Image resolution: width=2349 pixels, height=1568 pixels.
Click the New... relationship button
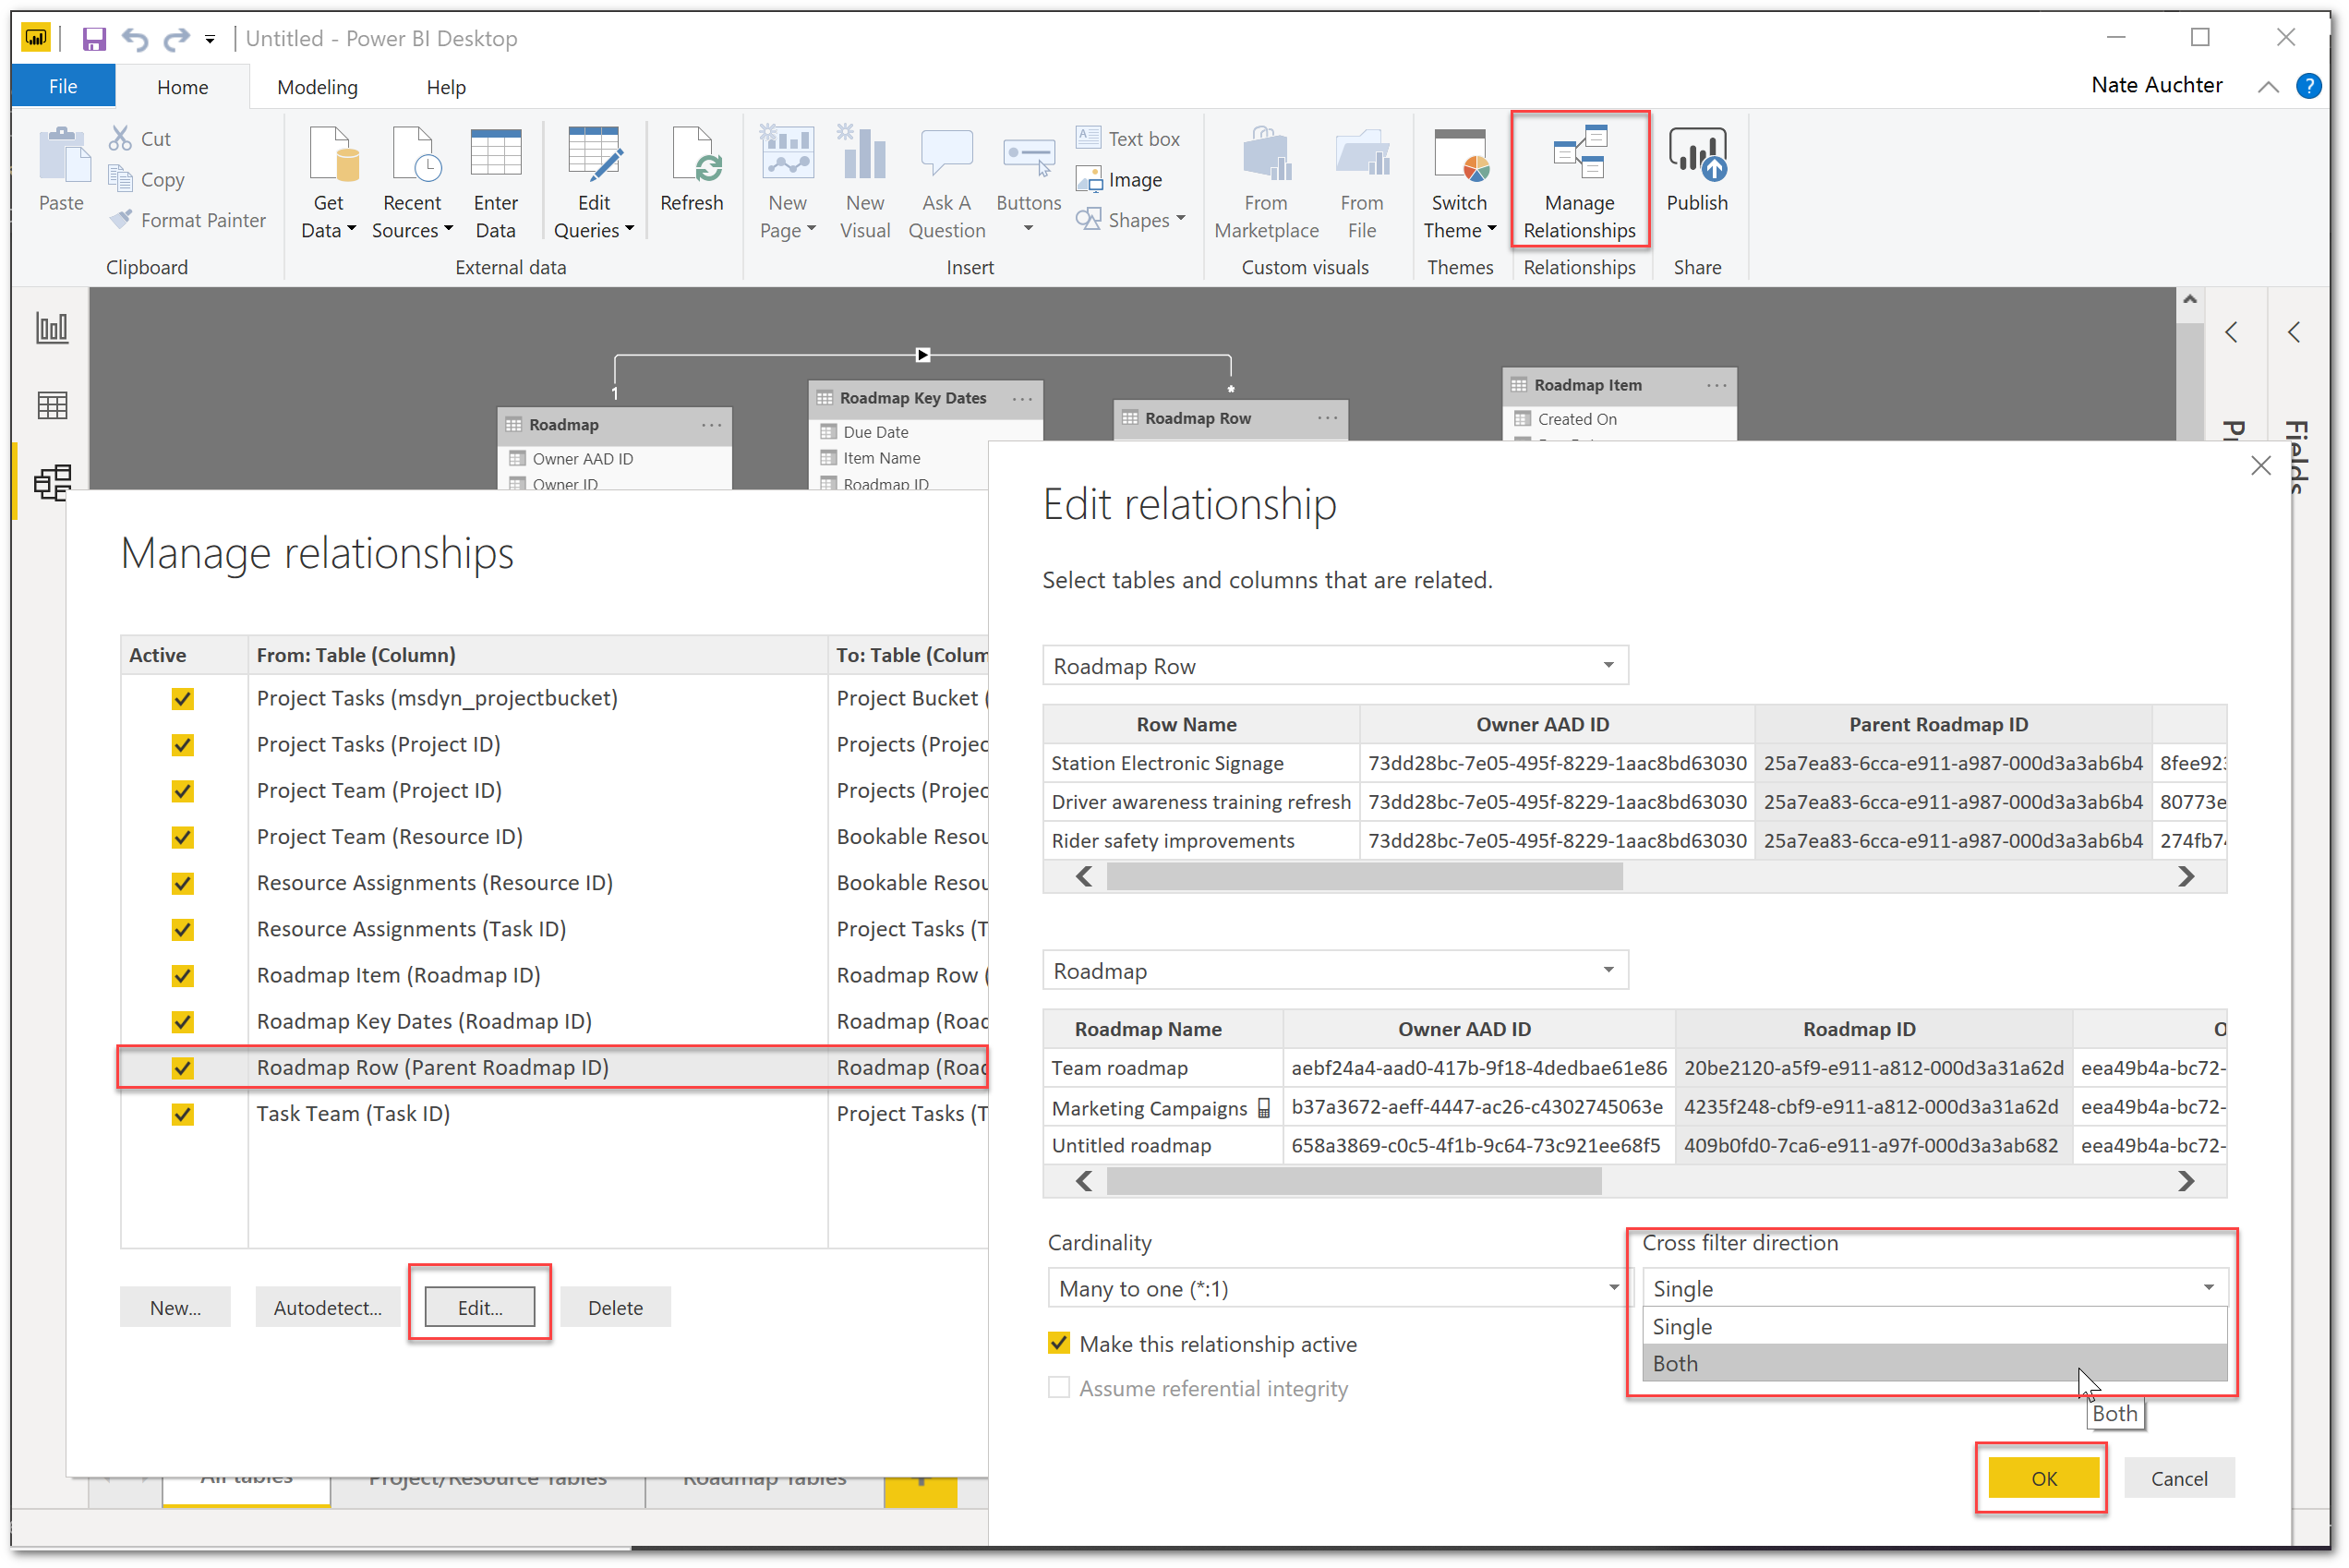pyautogui.click(x=175, y=1307)
